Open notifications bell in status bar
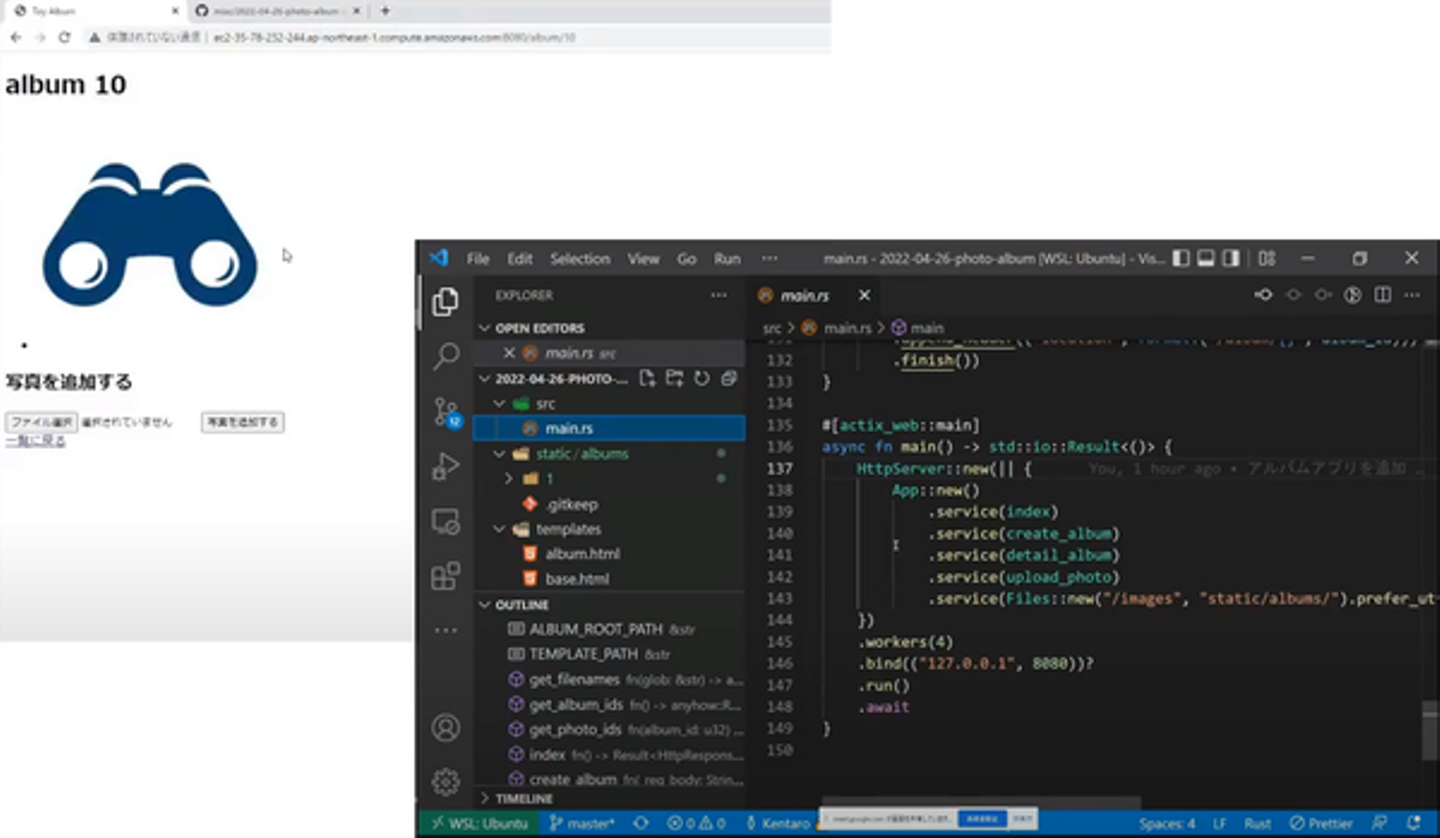The image size is (1440, 838). click(x=1412, y=823)
